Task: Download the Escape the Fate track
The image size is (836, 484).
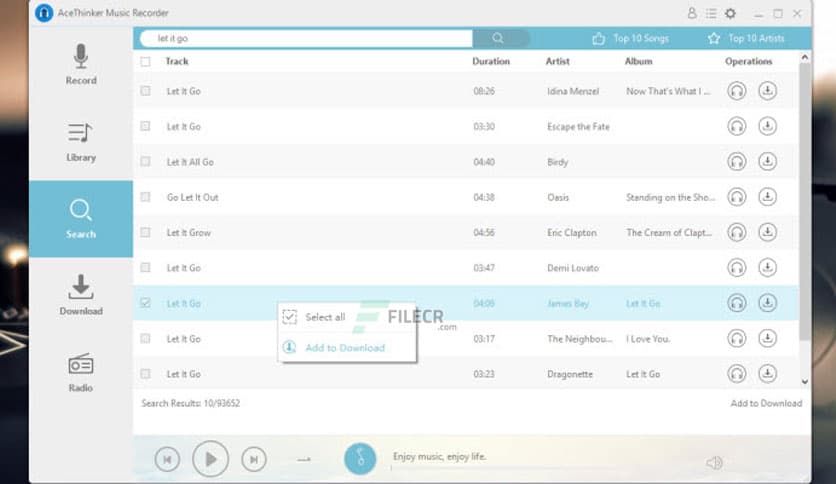Action: [x=767, y=126]
